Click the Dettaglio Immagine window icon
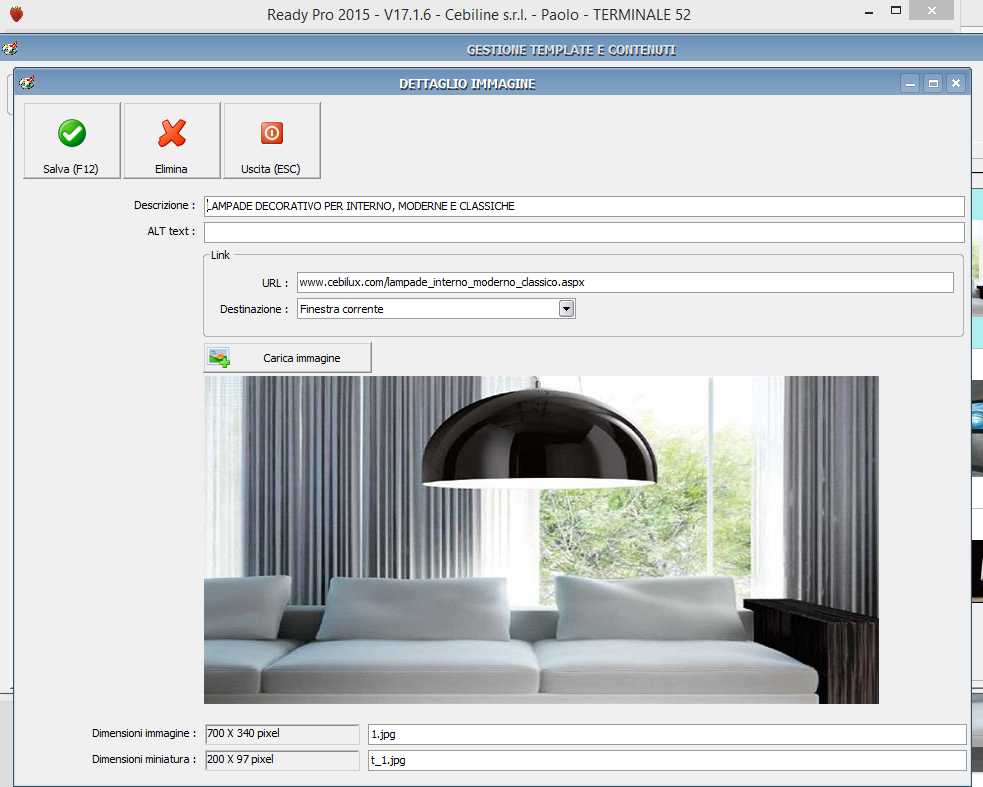 coord(26,83)
